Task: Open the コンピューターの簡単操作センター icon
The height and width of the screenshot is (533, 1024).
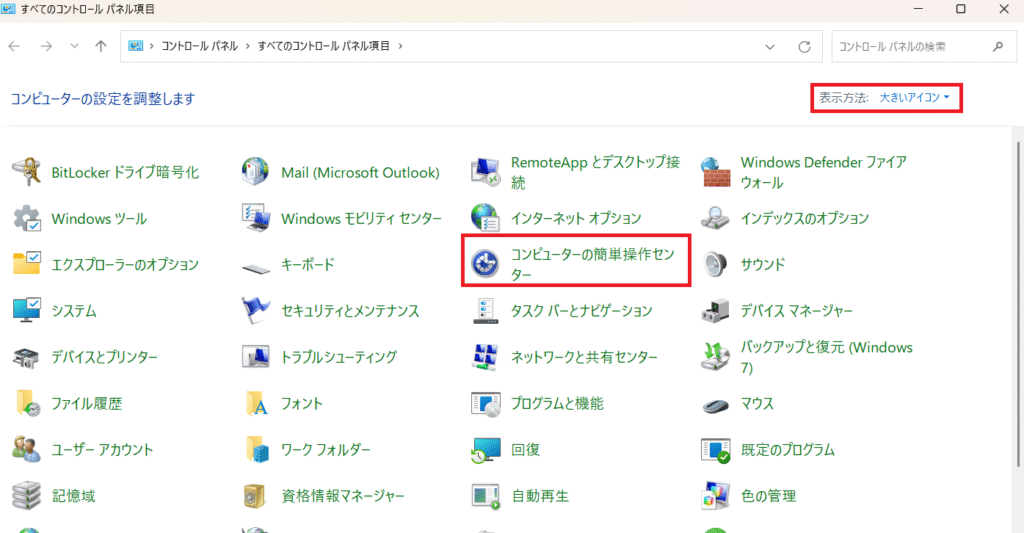Action: click(x=485, y=264)
